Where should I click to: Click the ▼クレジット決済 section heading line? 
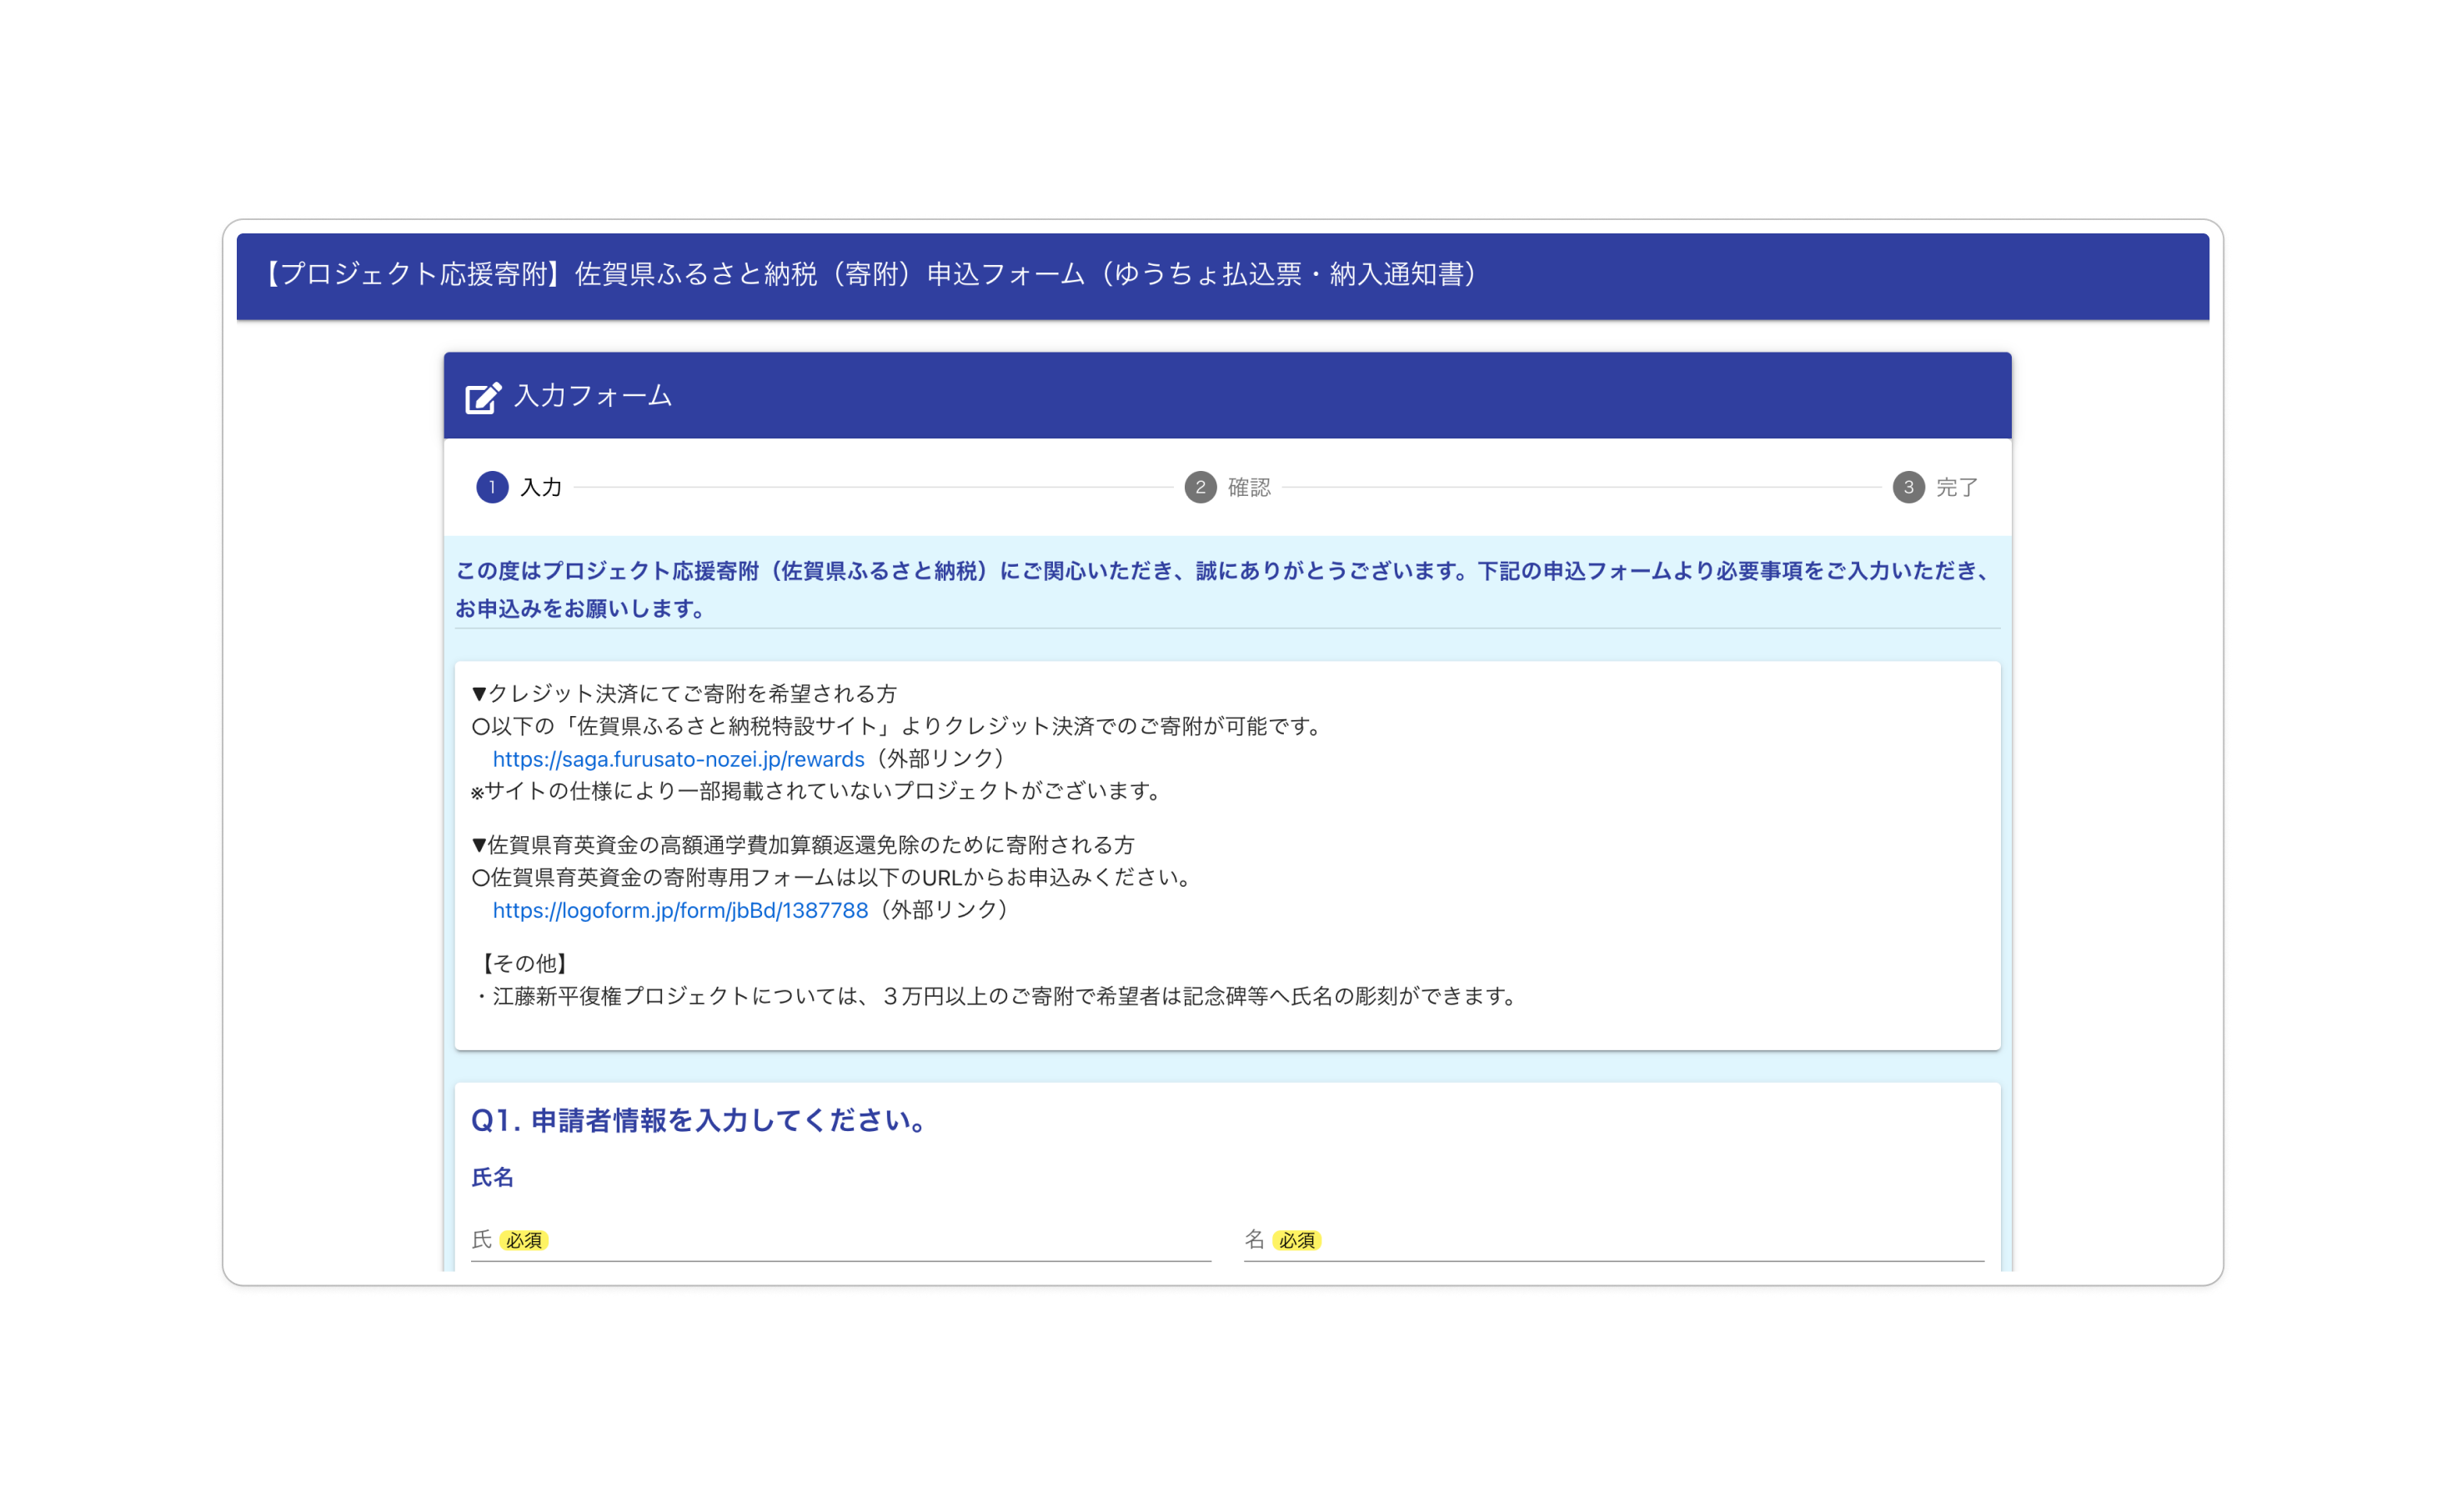click(x=684, y=693)
